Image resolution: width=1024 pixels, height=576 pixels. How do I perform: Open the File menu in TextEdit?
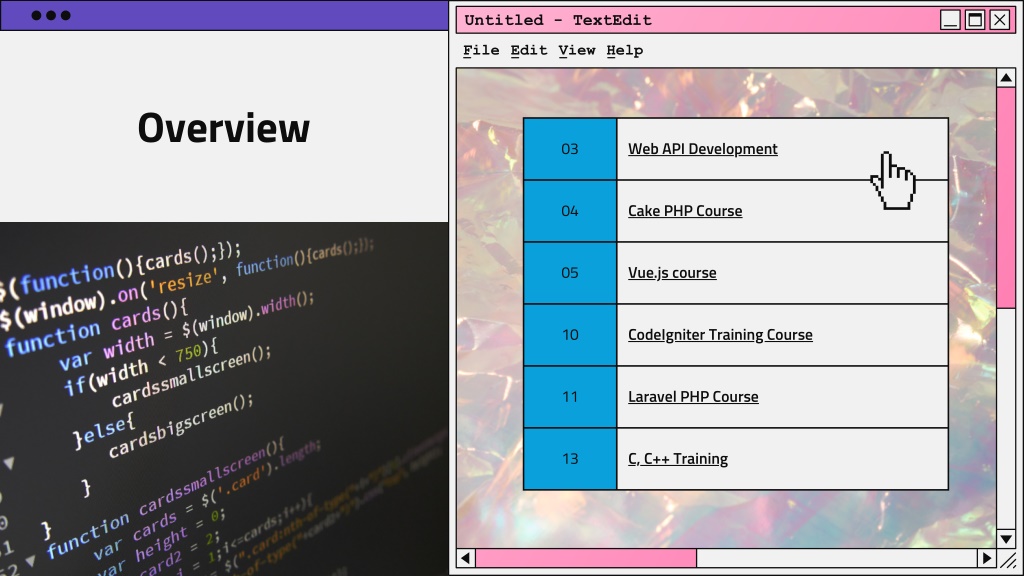pos(481,50)
